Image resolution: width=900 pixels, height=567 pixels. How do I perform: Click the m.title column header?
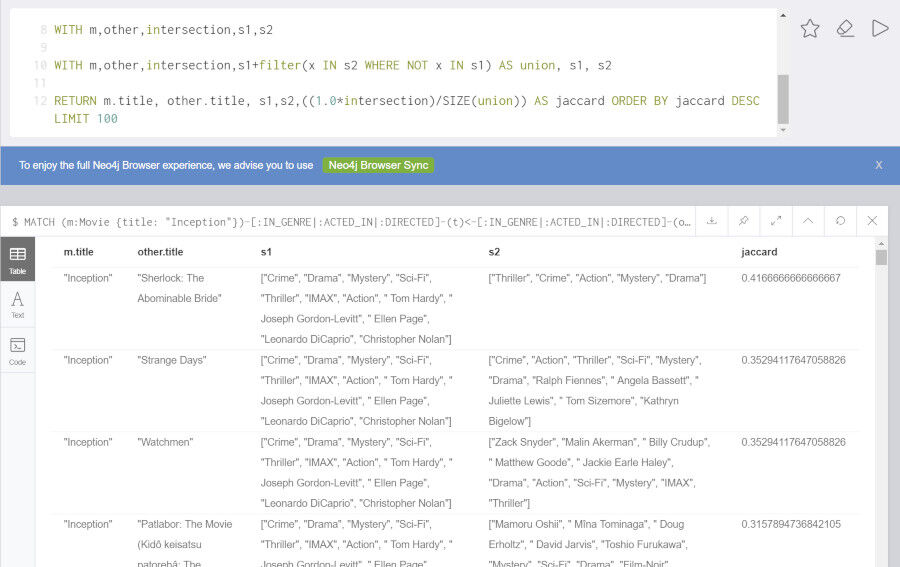click(x=78, y=252)
